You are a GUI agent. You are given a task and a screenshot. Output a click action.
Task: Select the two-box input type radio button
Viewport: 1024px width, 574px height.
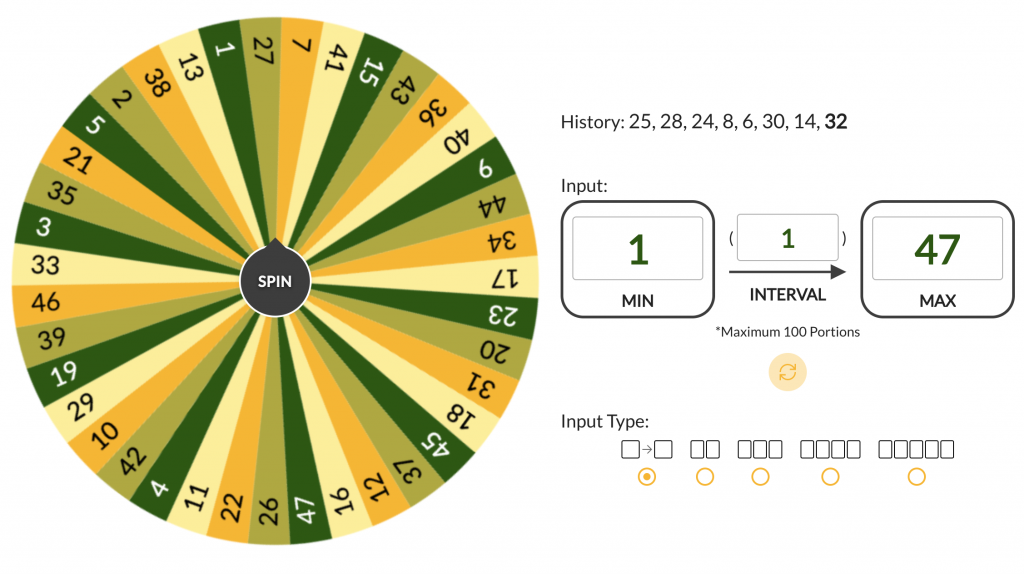[x=705, y=477]
